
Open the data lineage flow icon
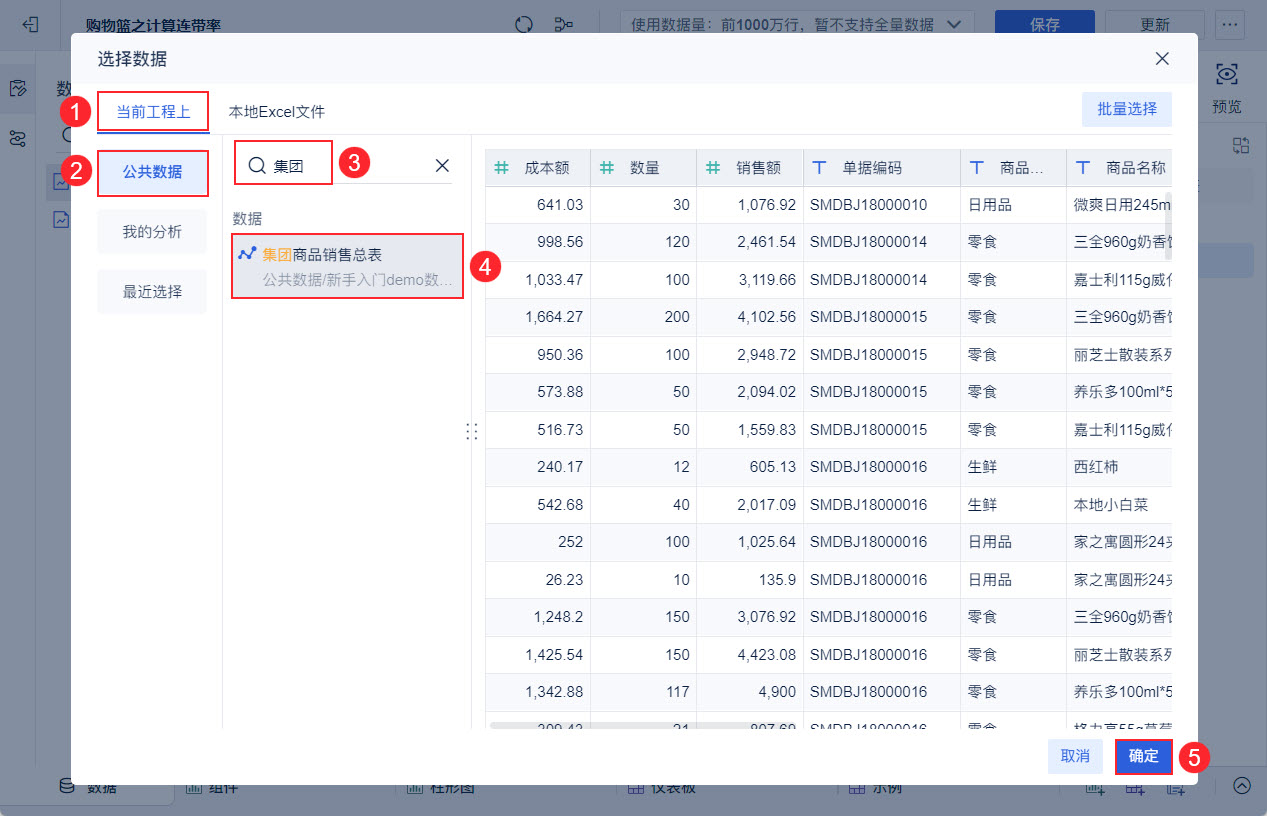point(564,25)
